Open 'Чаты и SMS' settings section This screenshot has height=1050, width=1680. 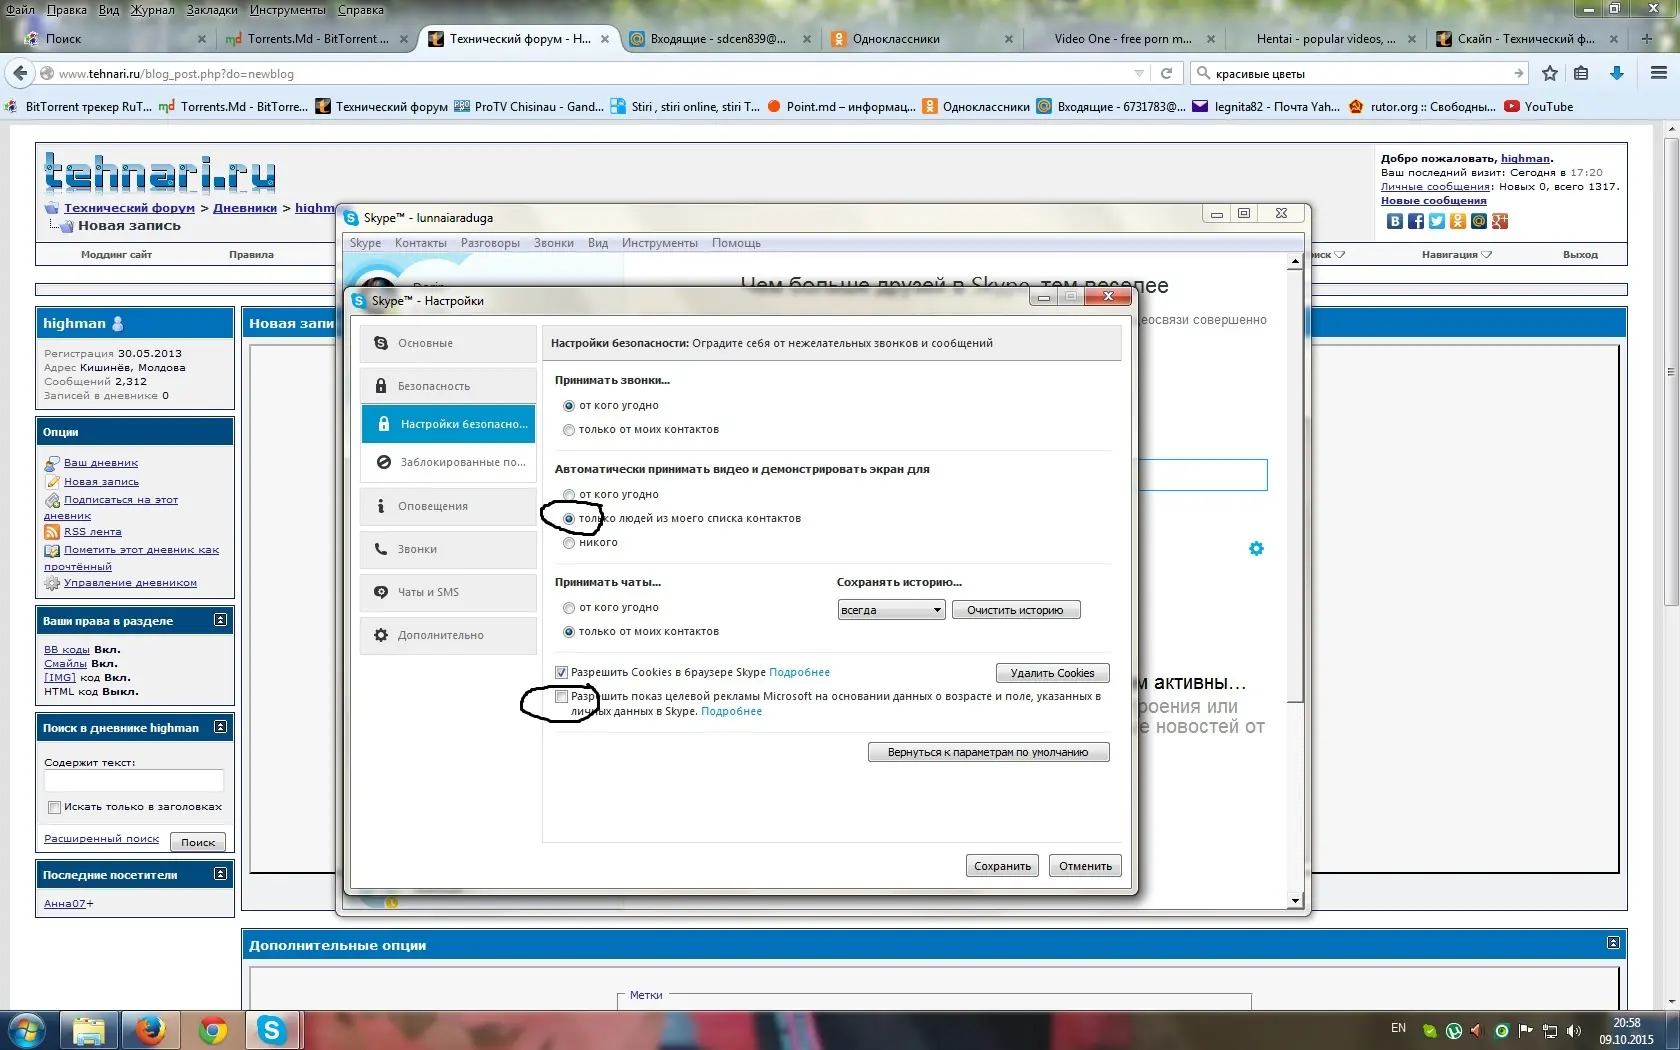click(x=448, y=592)
